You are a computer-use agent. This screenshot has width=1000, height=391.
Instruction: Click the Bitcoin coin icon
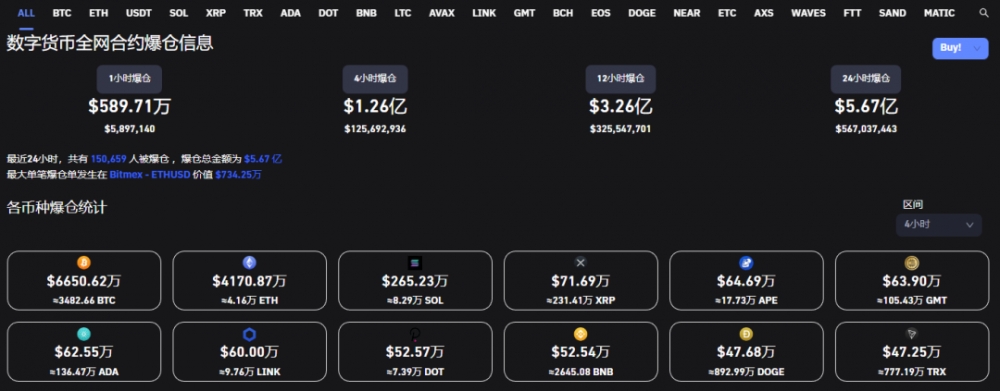(x=84, y=263)
